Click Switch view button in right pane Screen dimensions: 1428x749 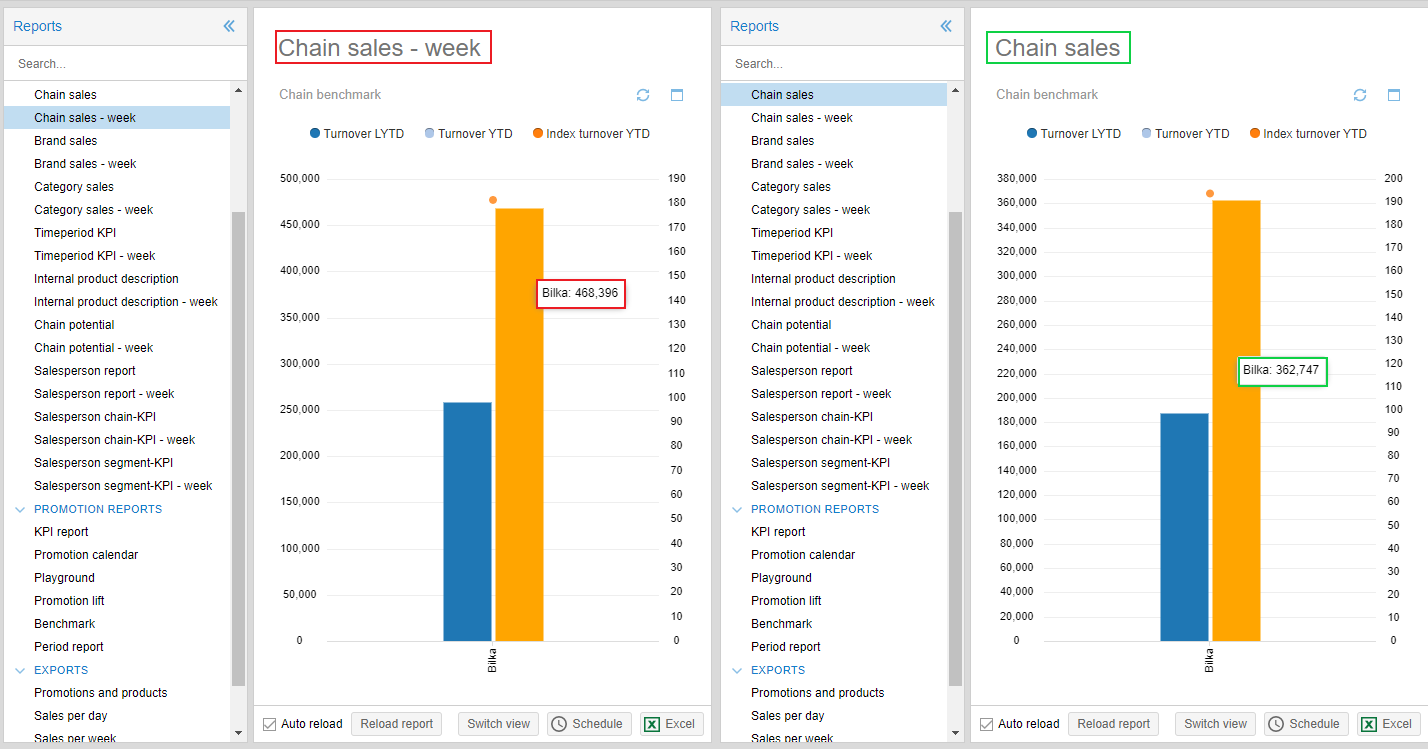(x=1215, y=724)
